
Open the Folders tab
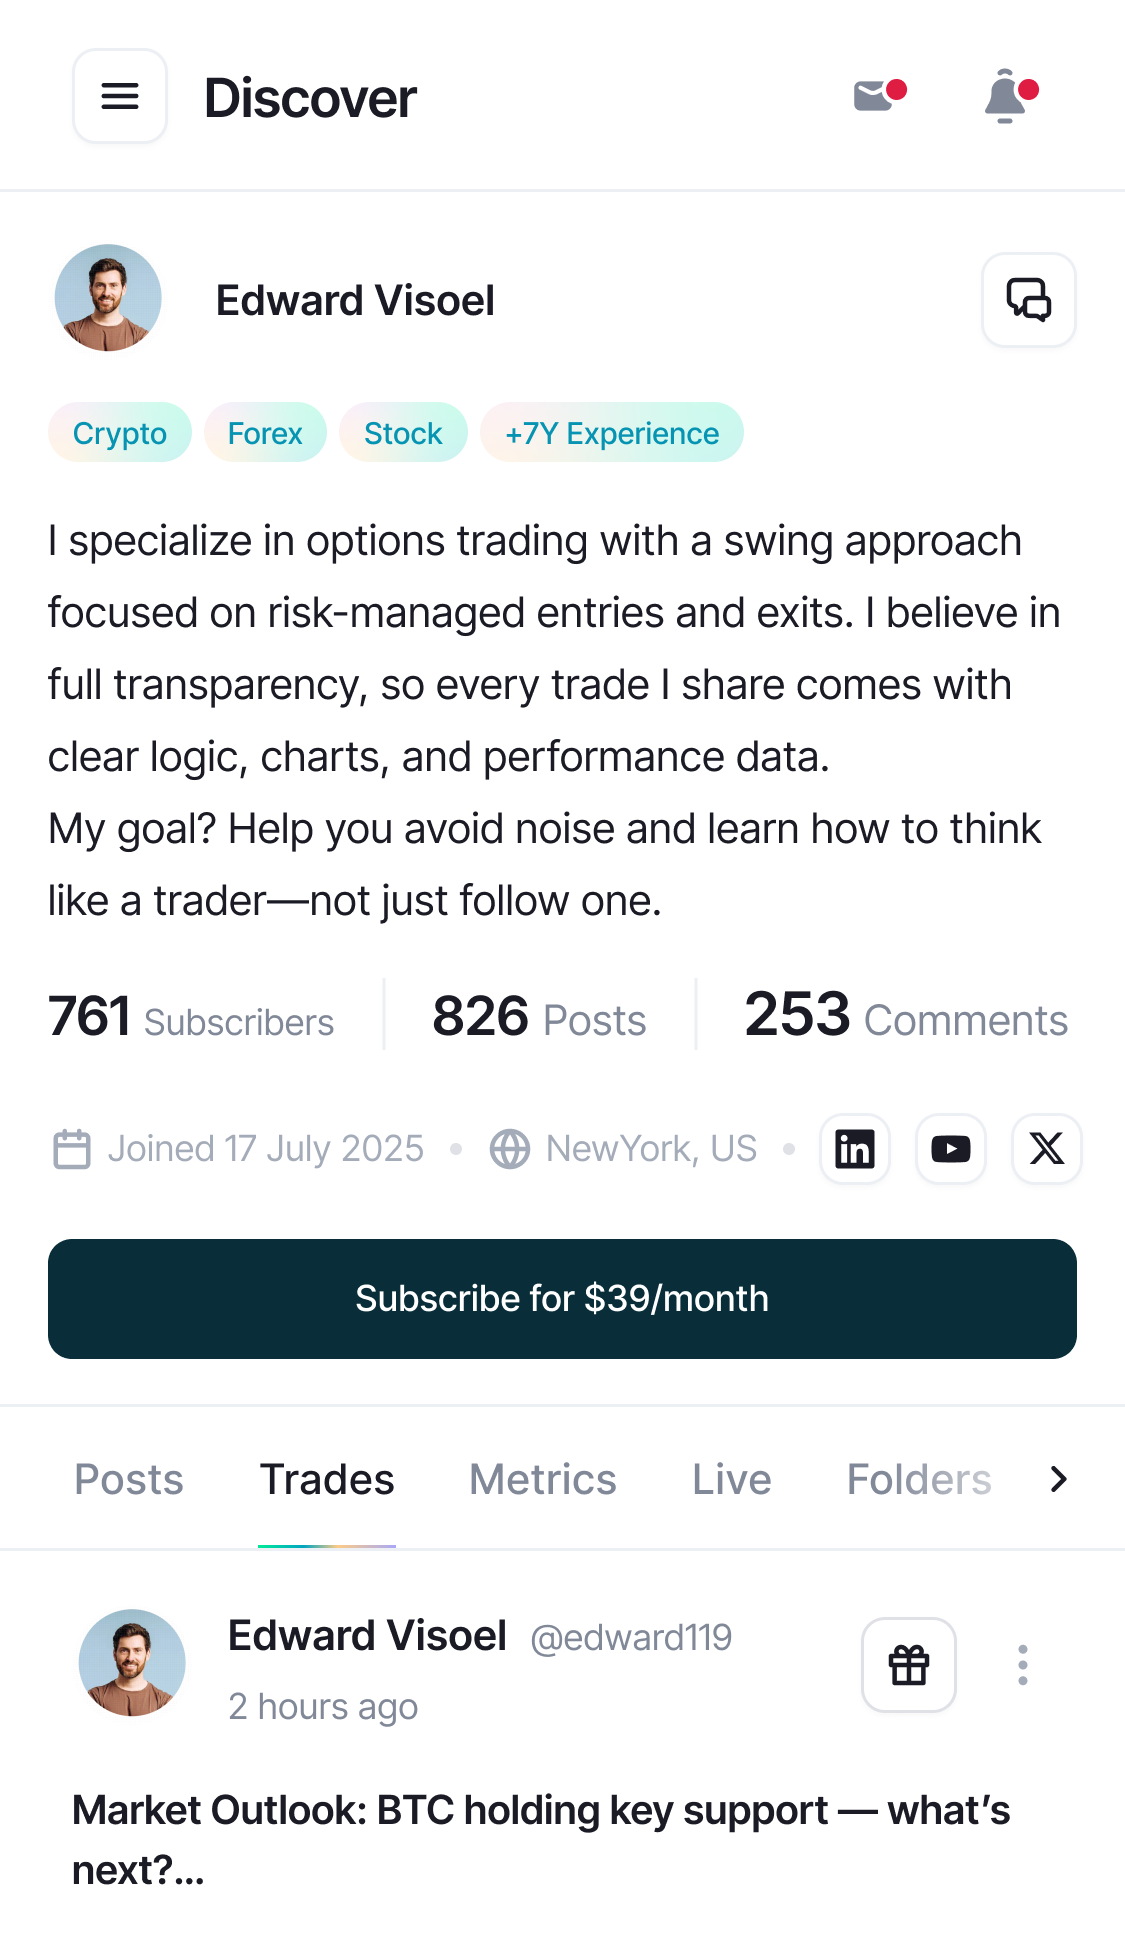(919, 1479)
